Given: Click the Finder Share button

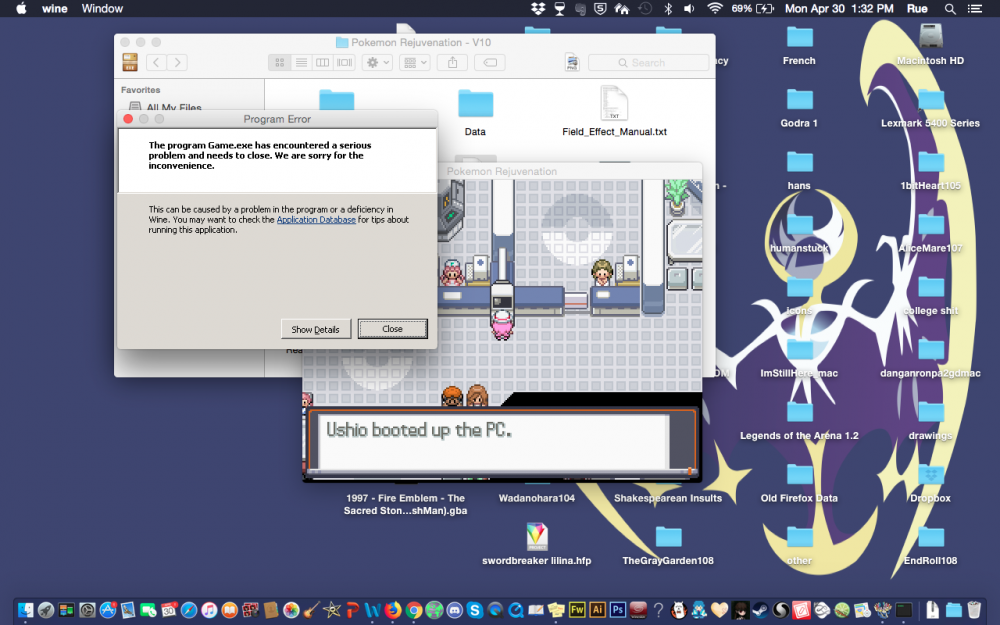Looking at the screenshot, I should (452, 62).
